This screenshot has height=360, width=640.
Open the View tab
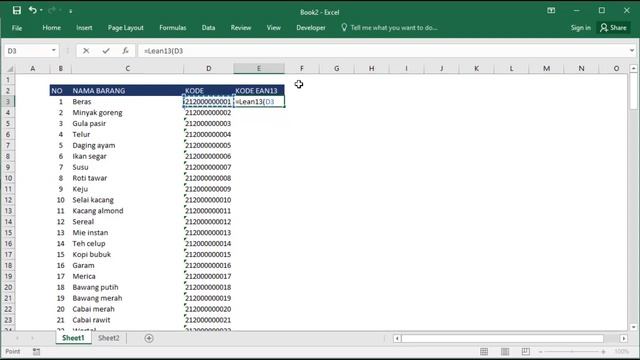coord(273,28)
